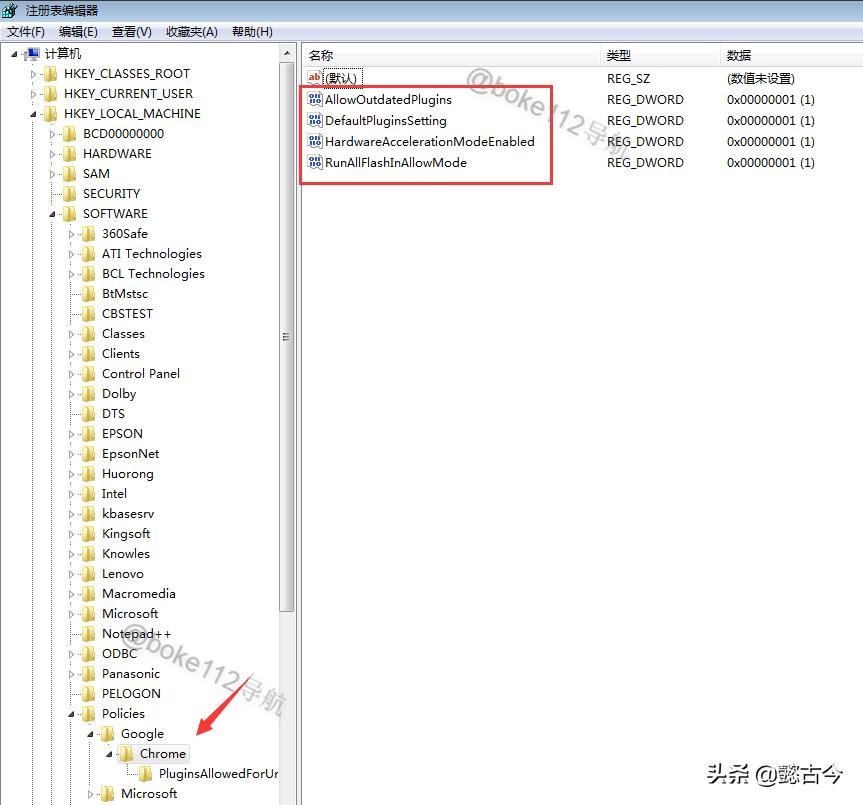Viewport: 863px width, 805px height.
Task: Click the DWORD icon beside RunAllFlashInAllowMode
Action: [x=315, y=162]
